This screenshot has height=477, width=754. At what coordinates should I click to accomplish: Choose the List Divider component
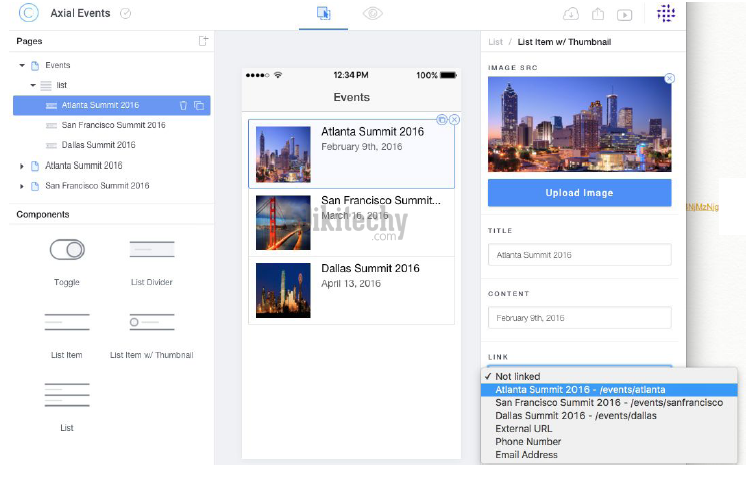(x=151, y=262)
